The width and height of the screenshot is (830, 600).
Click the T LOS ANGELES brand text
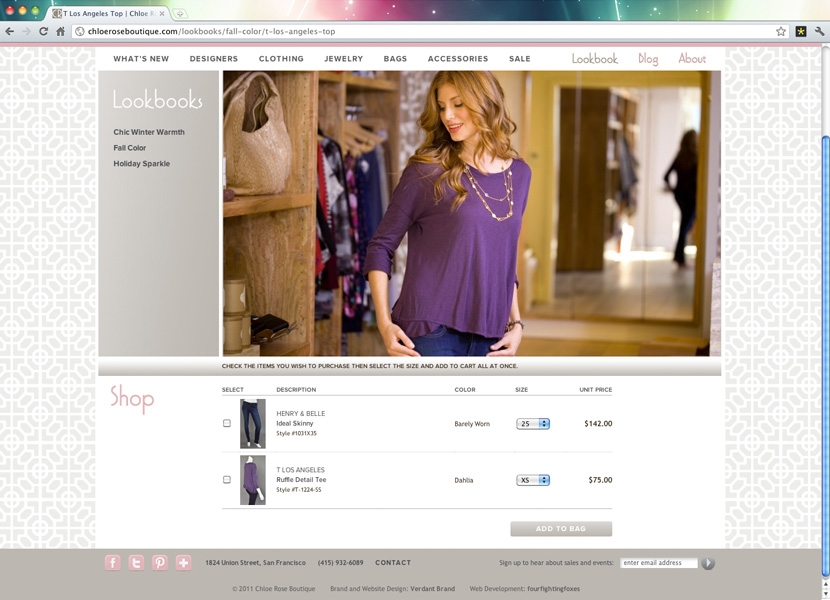click(x=300, y=470)
